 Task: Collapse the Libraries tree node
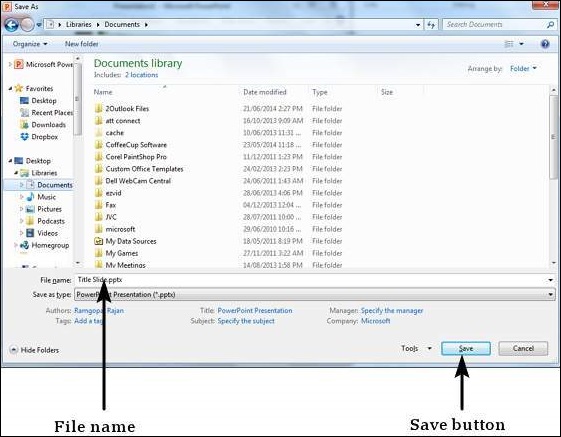tap(16, 173)
